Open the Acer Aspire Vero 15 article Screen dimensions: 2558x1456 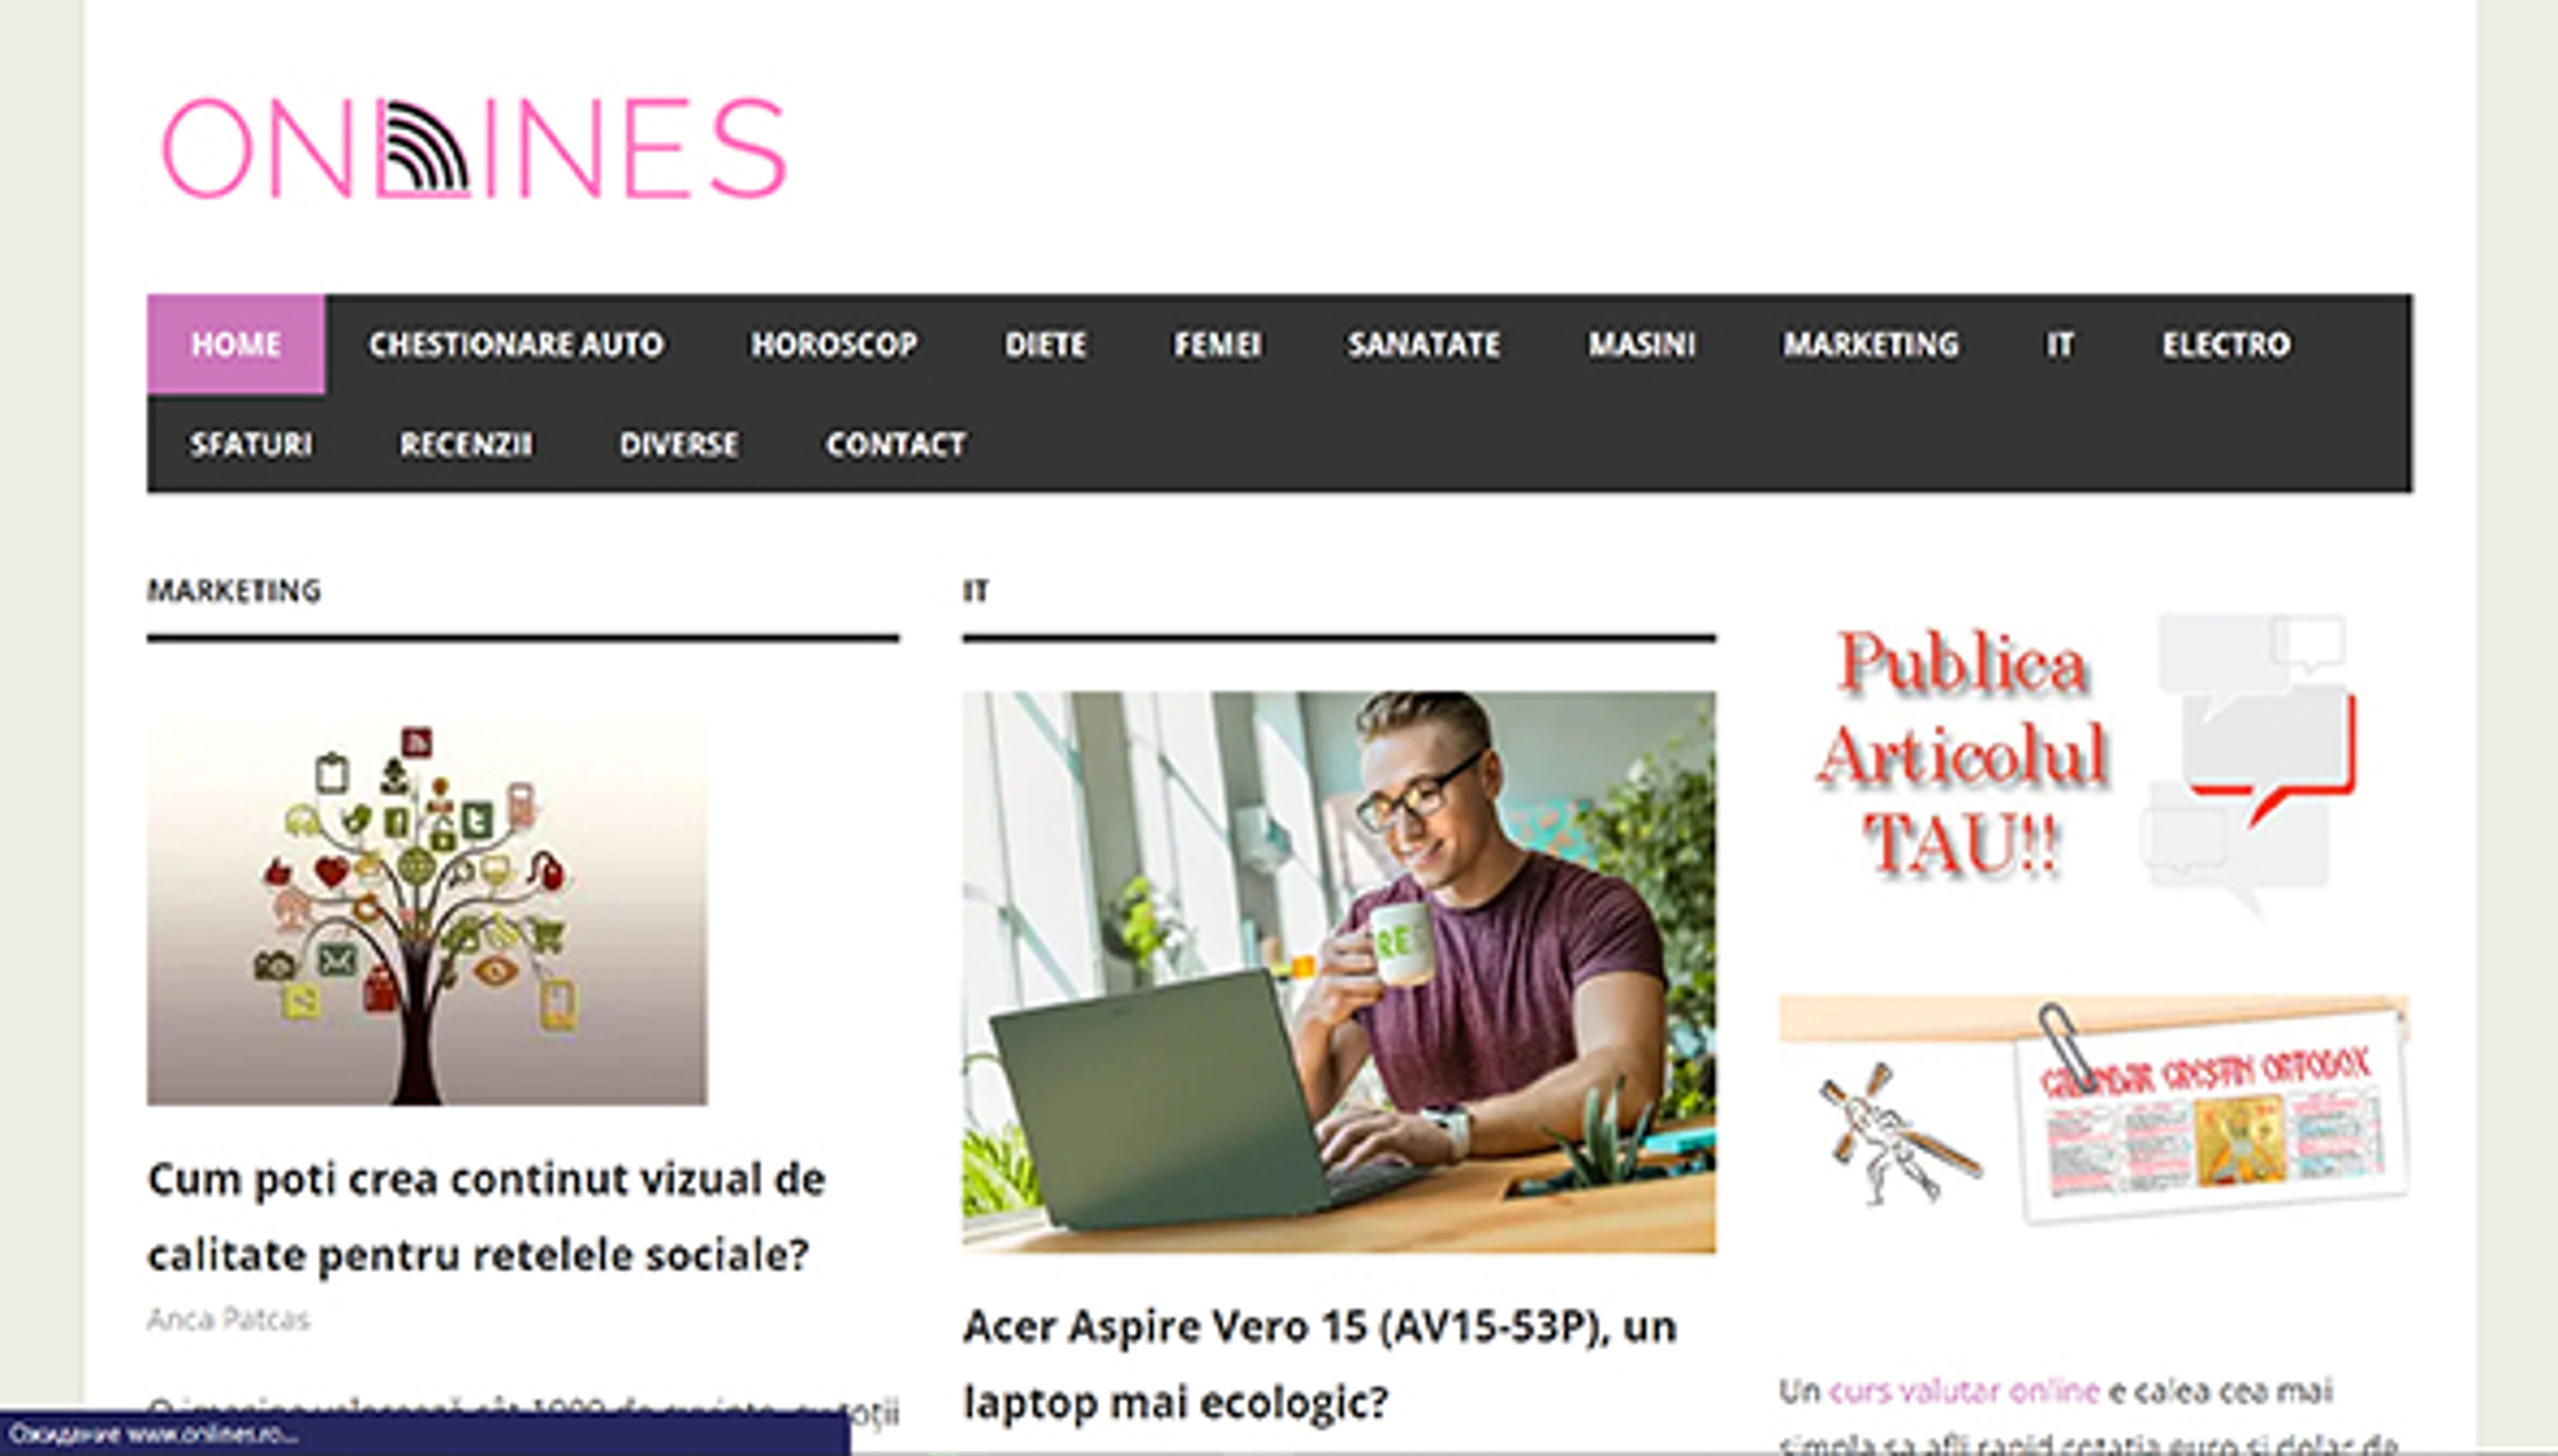(1319, 1363)
